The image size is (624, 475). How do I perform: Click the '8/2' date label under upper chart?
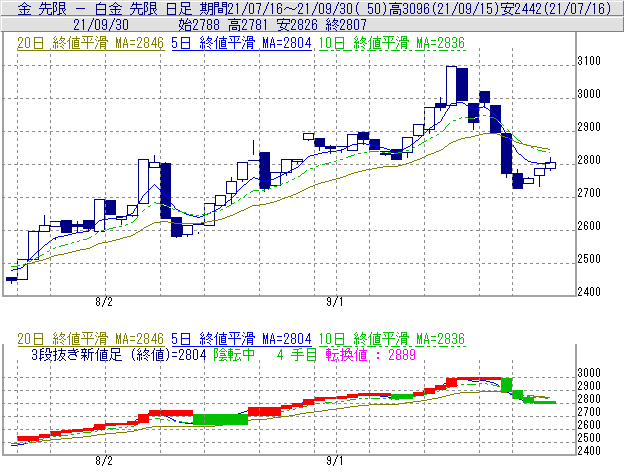point(104,302)
